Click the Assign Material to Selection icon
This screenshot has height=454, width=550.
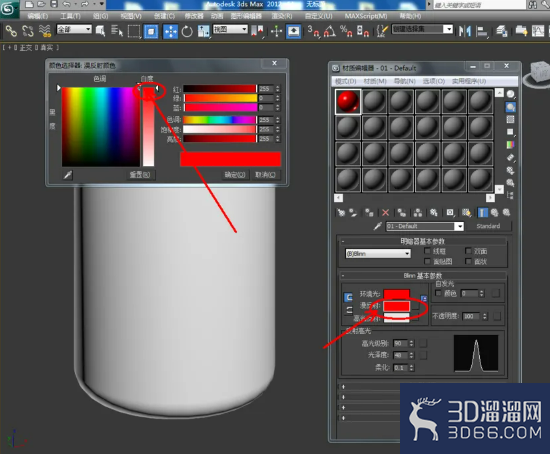point(369,213)
